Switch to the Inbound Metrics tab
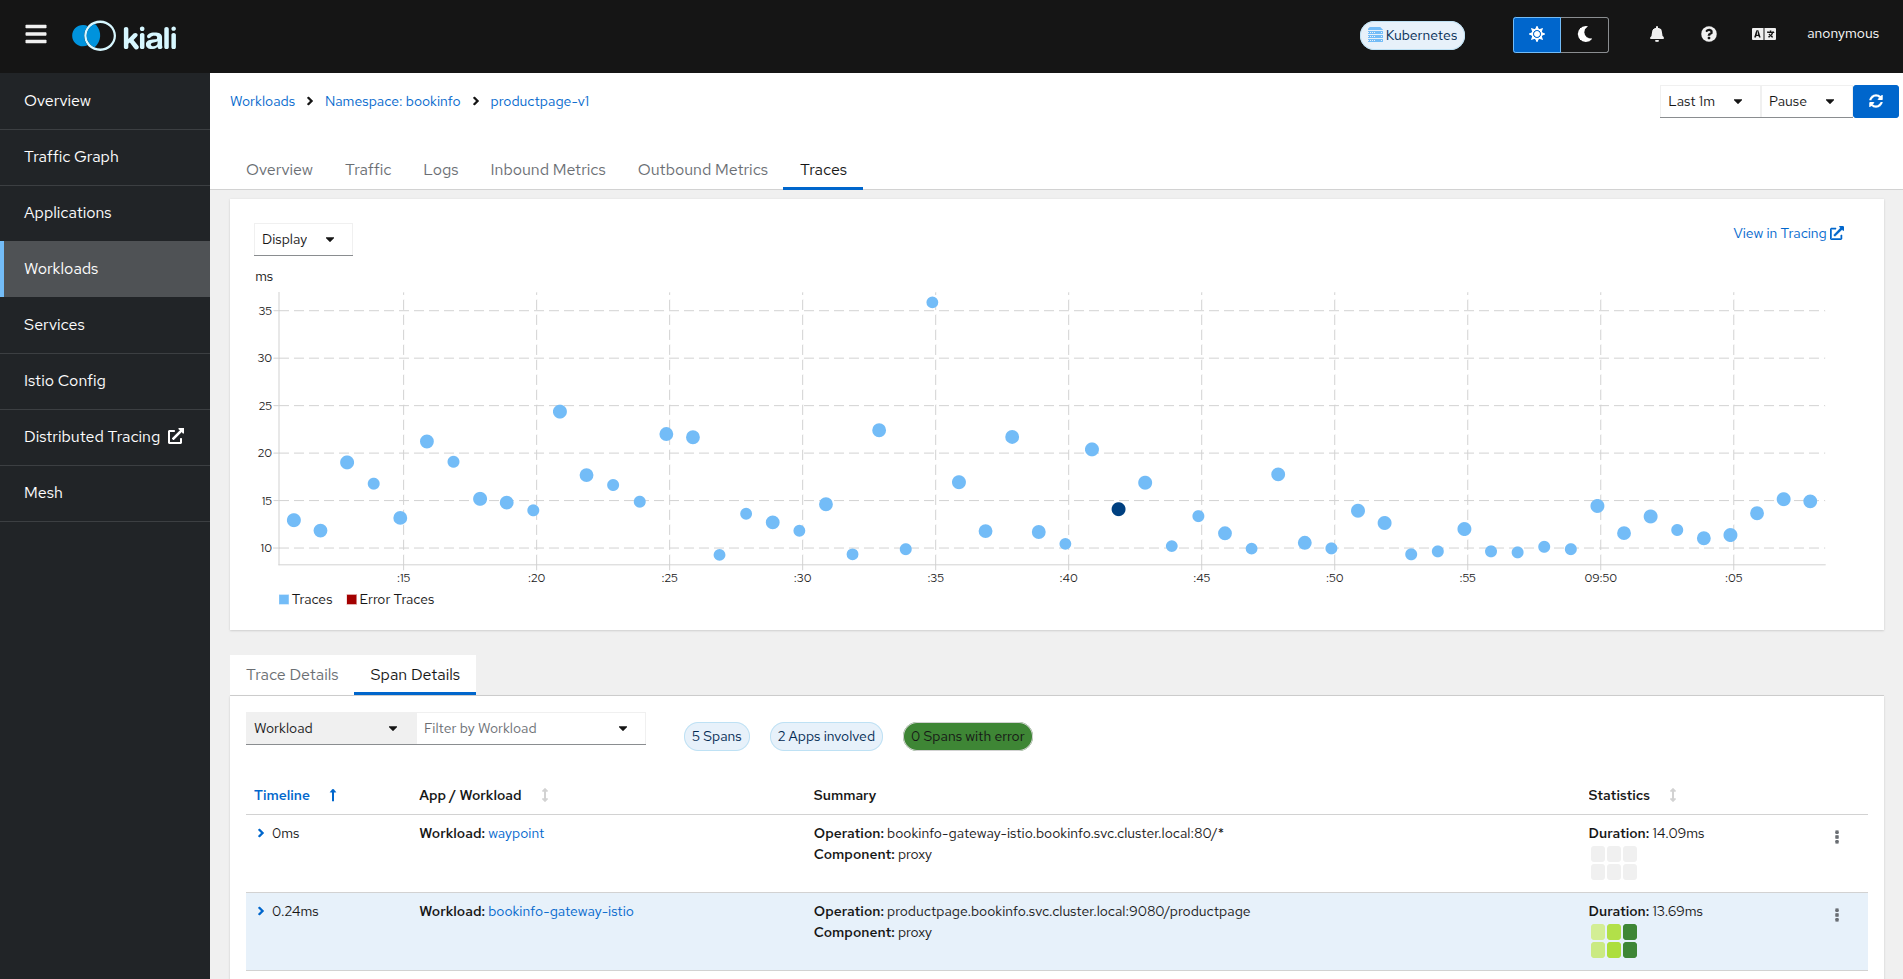The image size is (1903, 979). 547,170
